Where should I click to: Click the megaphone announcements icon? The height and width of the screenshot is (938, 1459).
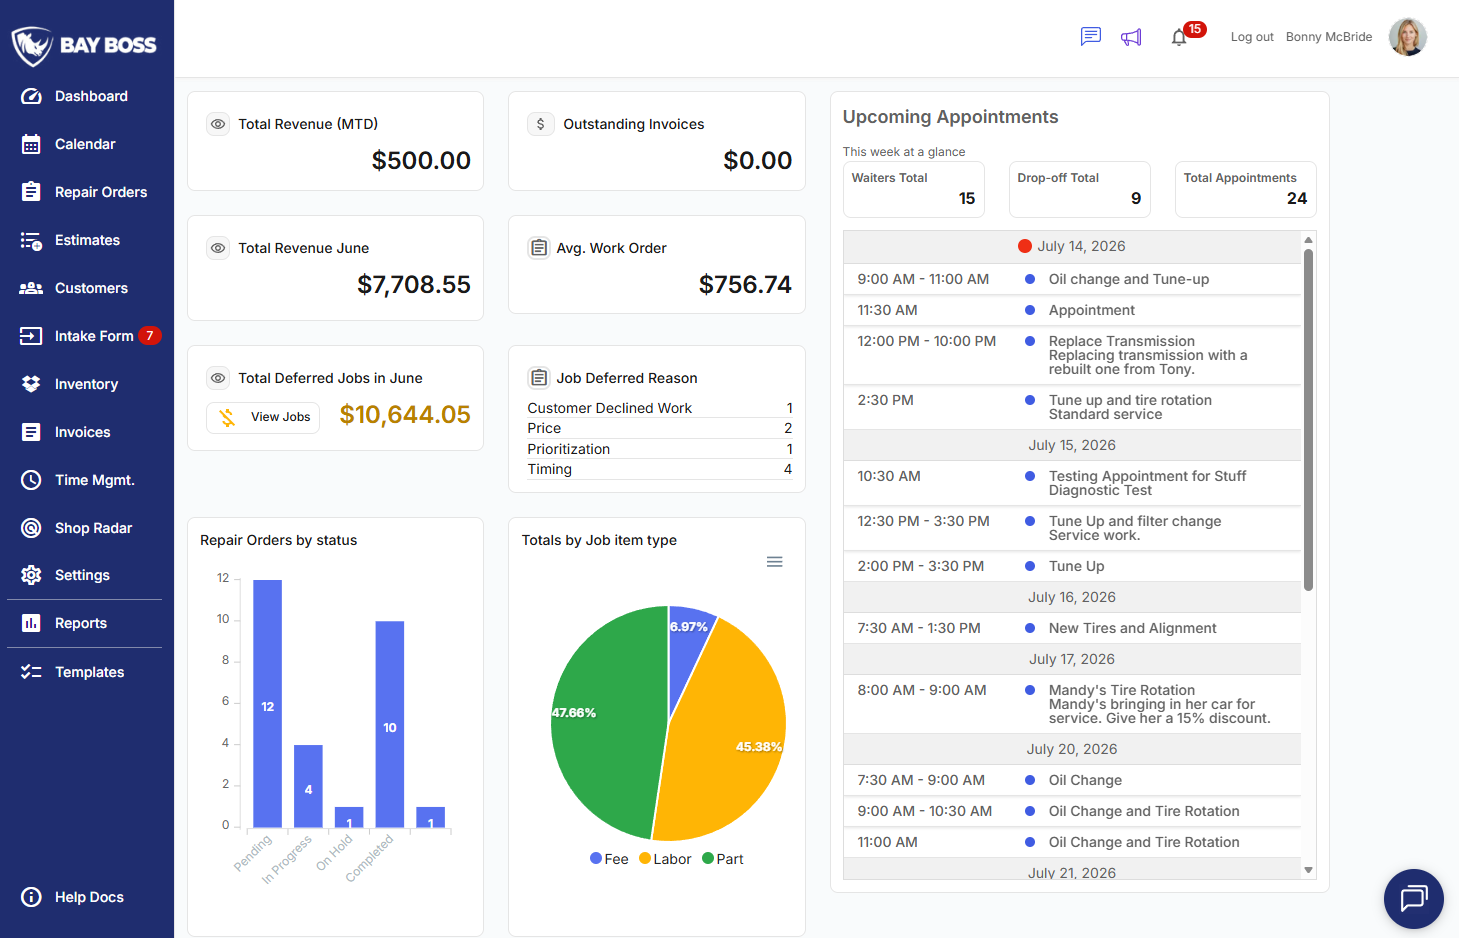pyautogui.click(x=1131, y=37)
